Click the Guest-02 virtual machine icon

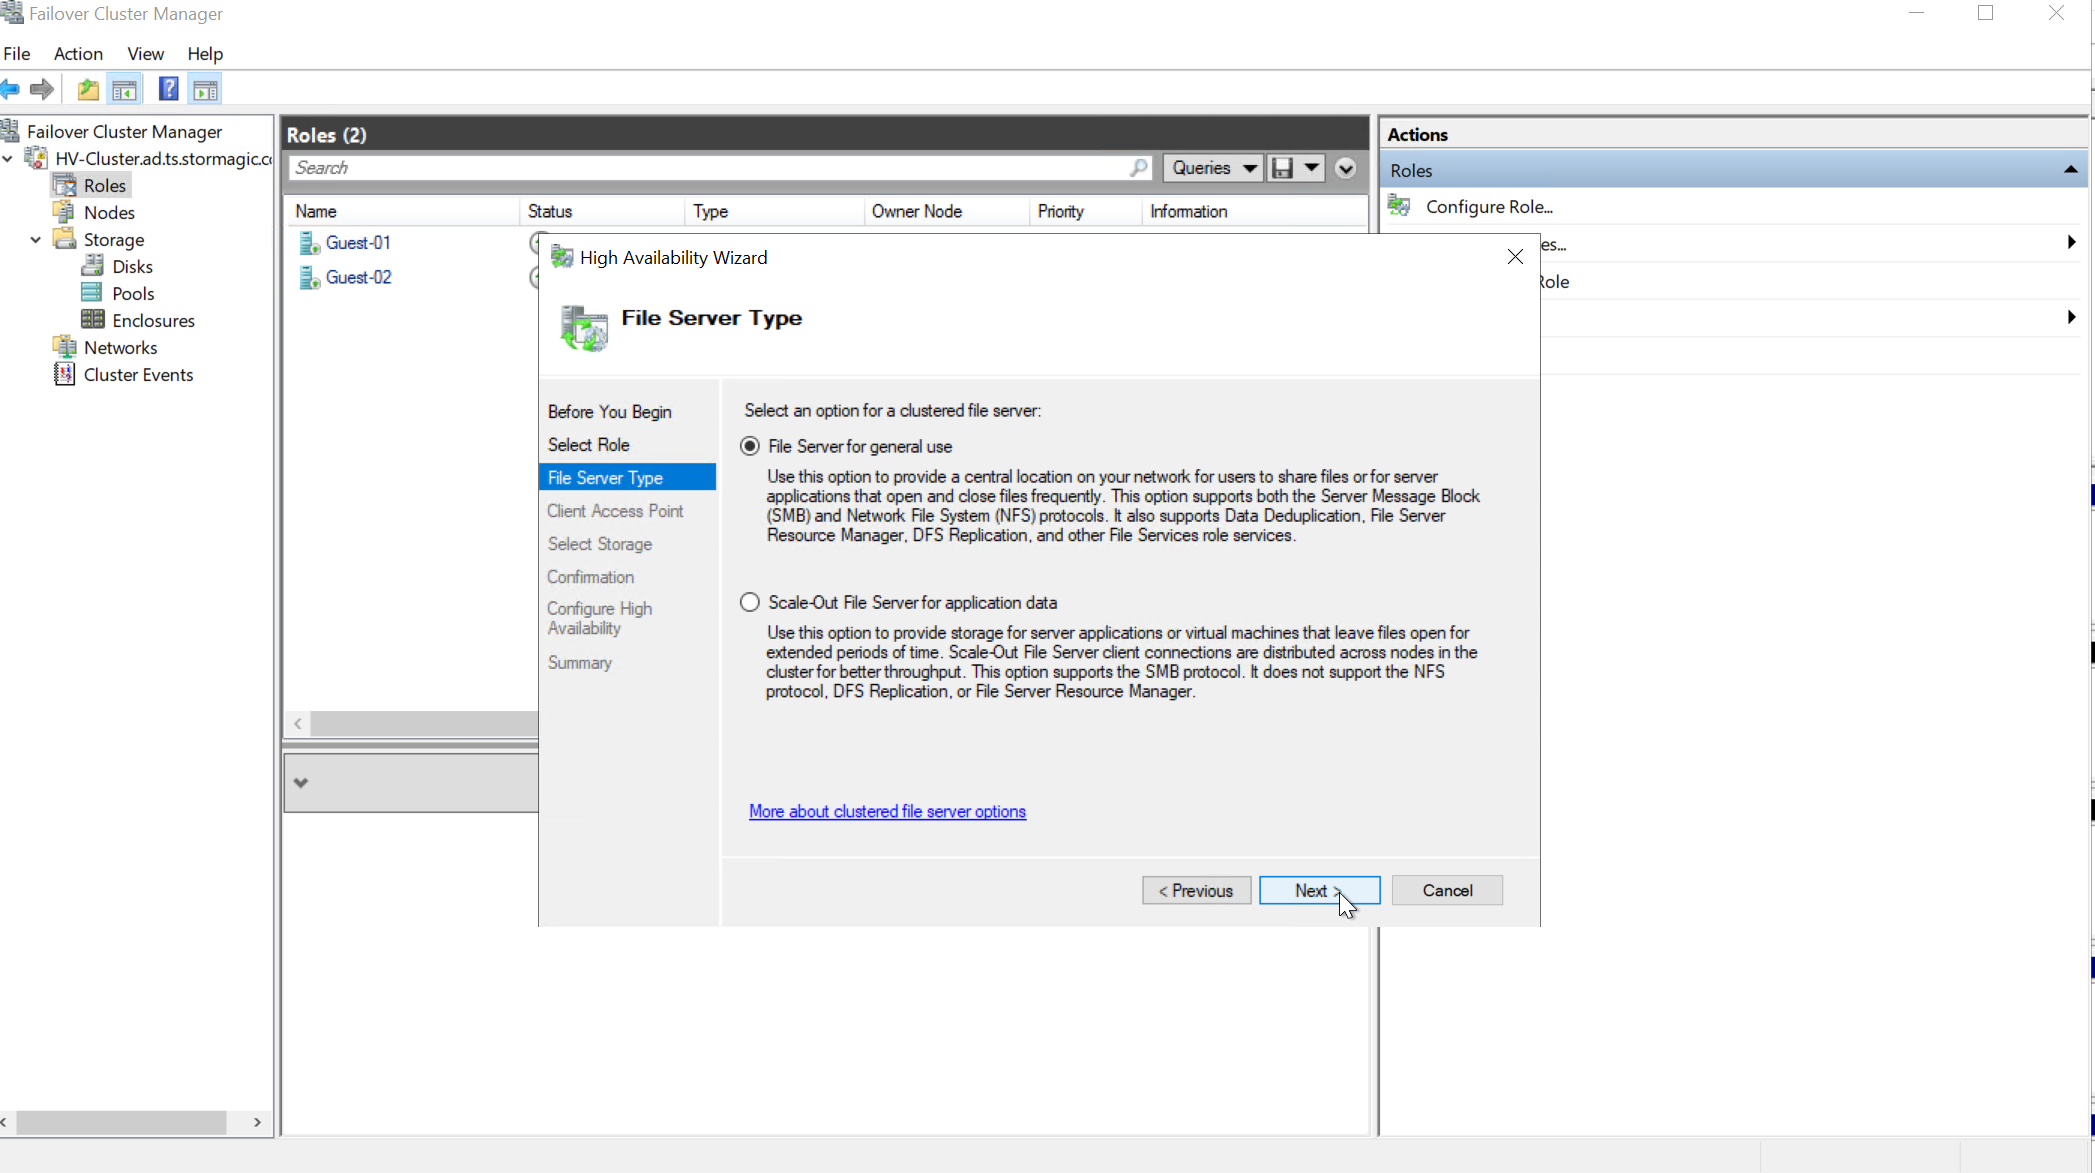click(309, 278)
